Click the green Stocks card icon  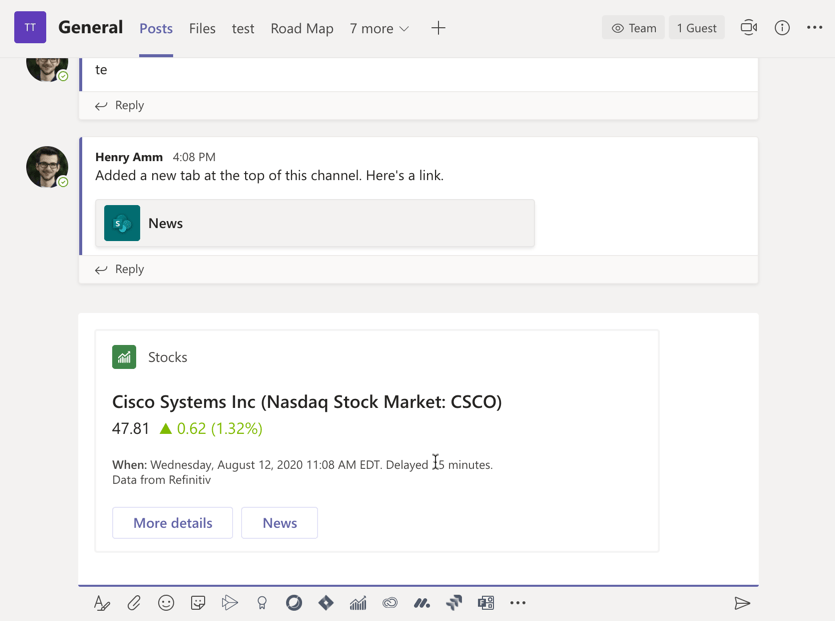pos(124,357)
